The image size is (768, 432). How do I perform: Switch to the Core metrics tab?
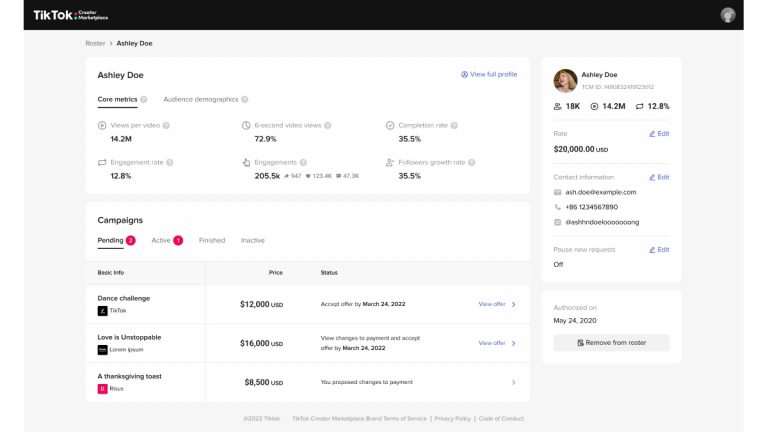(117, 99)
